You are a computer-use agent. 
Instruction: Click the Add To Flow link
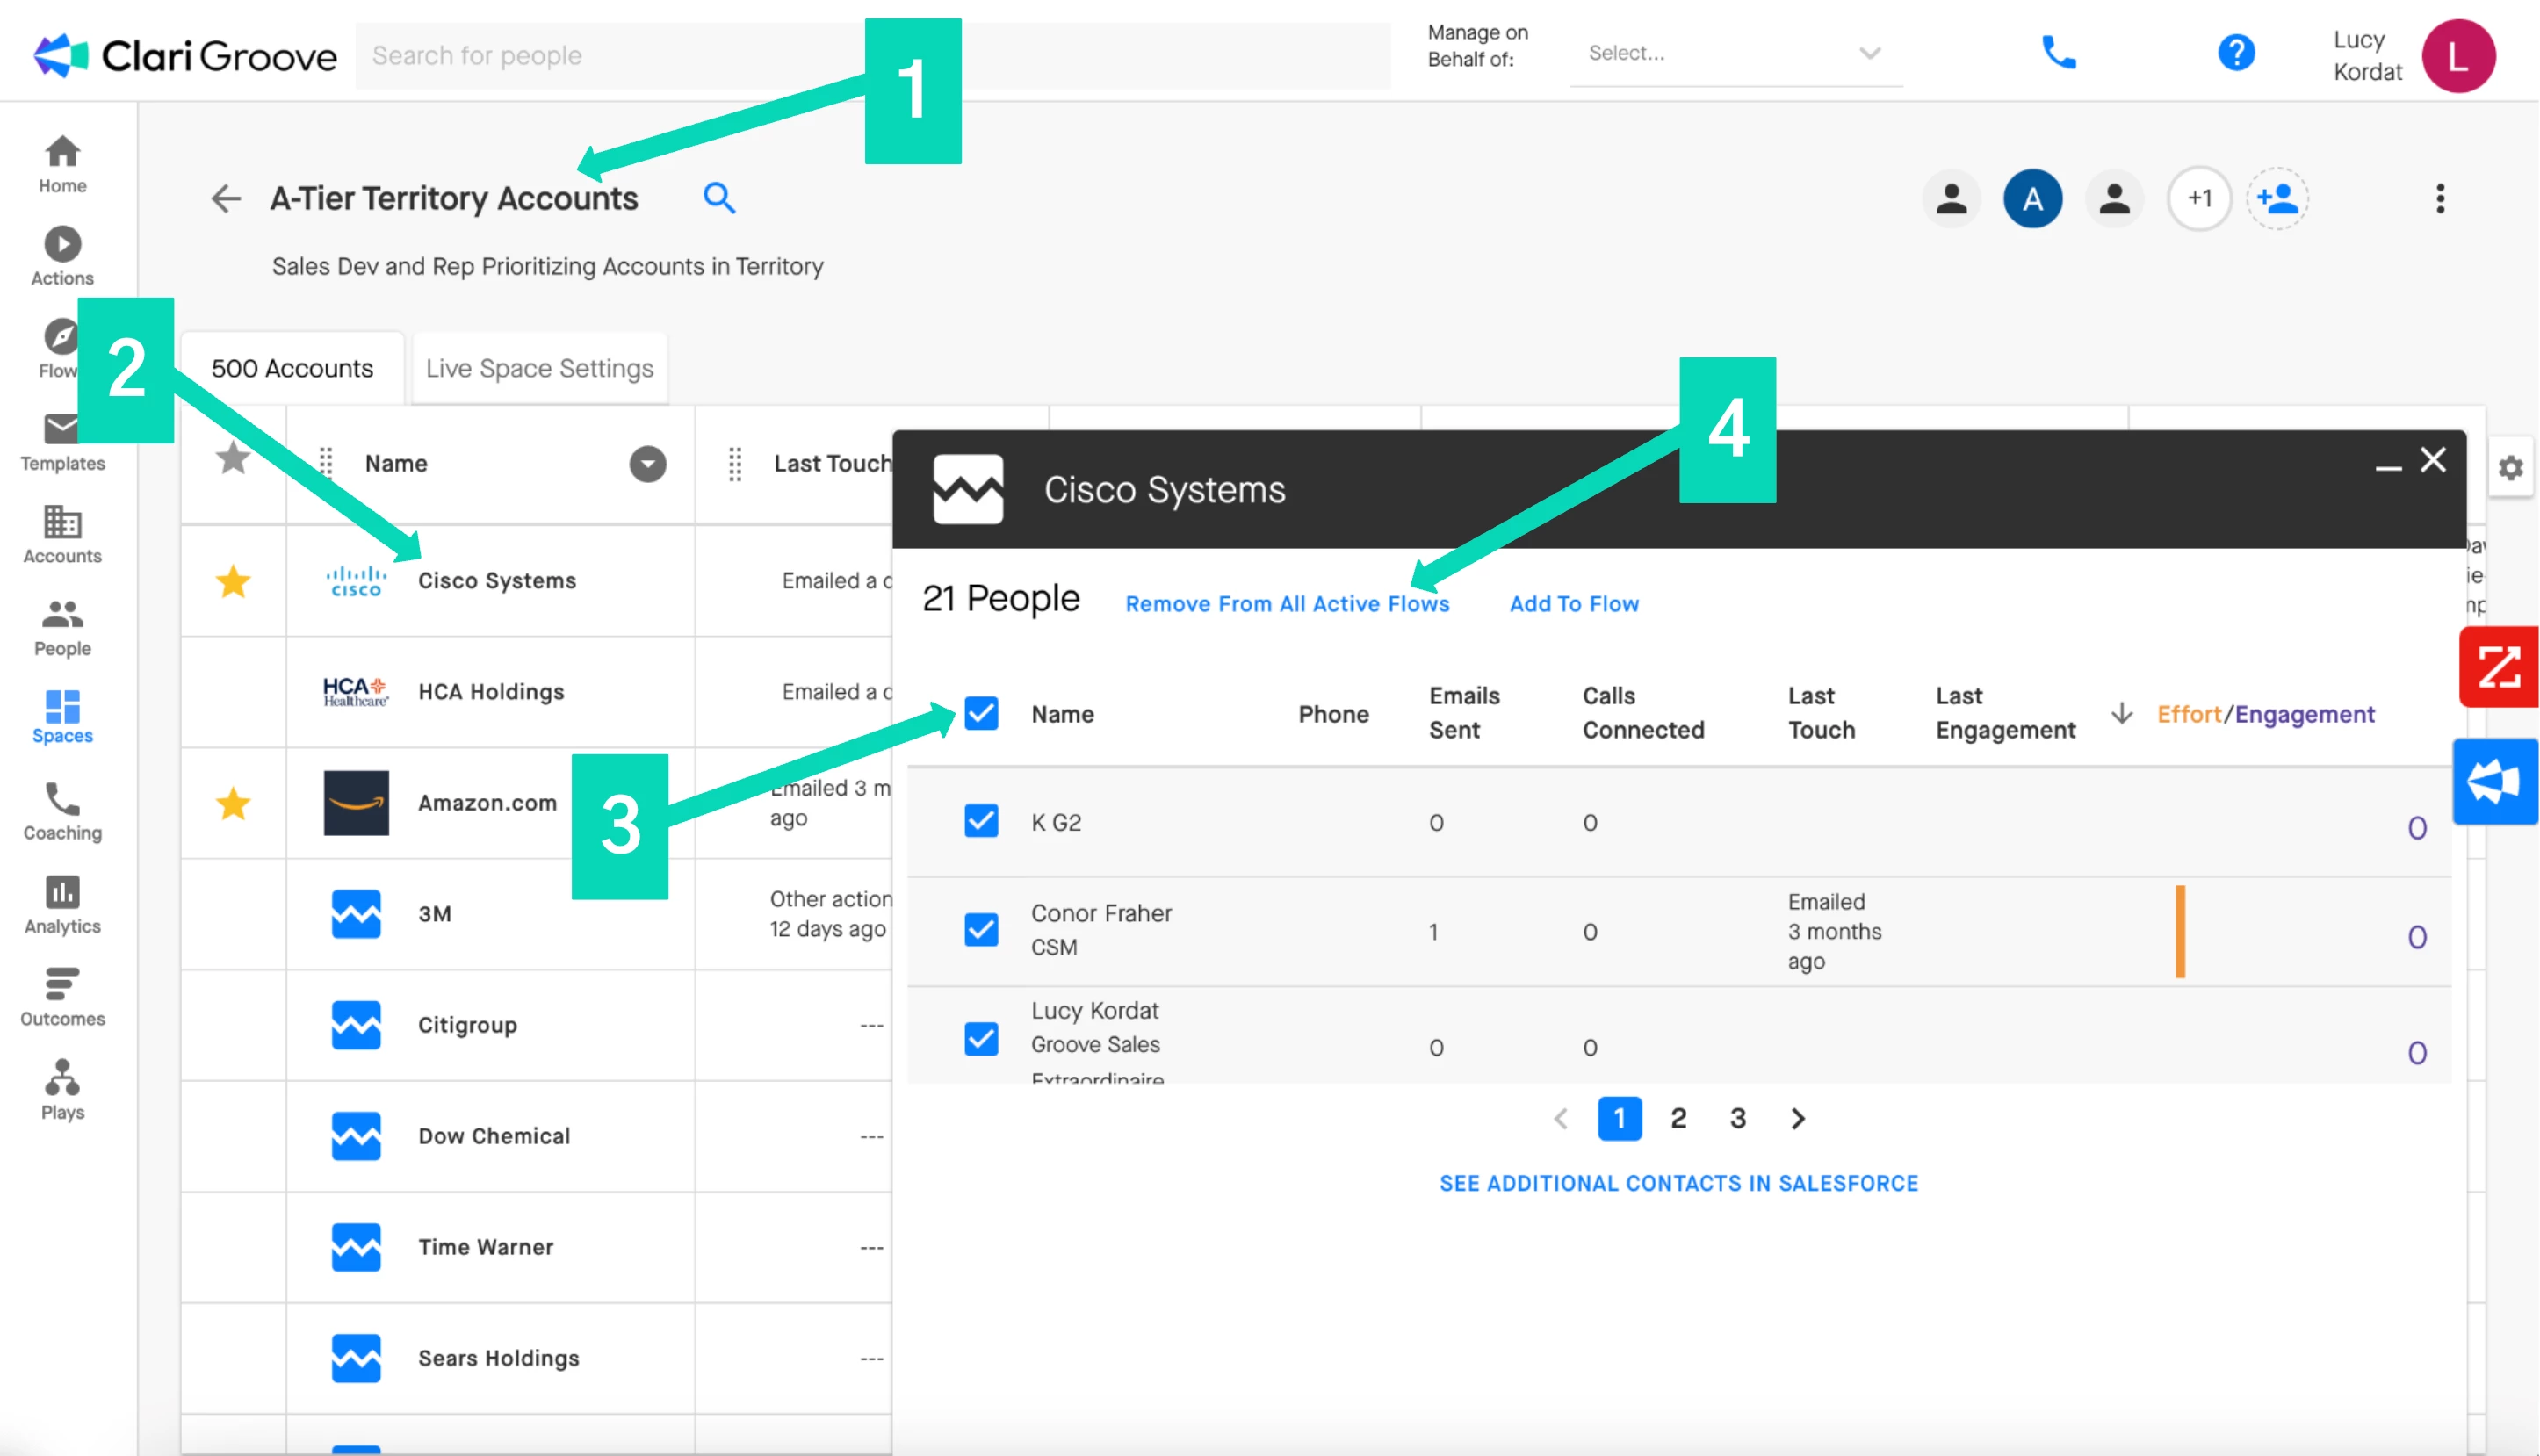[1574, 604]
